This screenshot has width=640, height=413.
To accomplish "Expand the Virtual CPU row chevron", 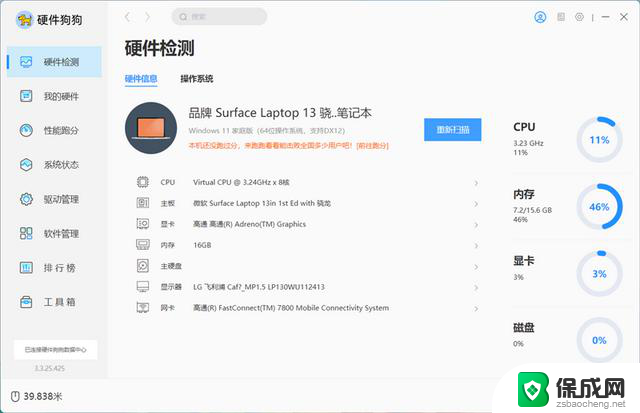I will pos(476,183).
